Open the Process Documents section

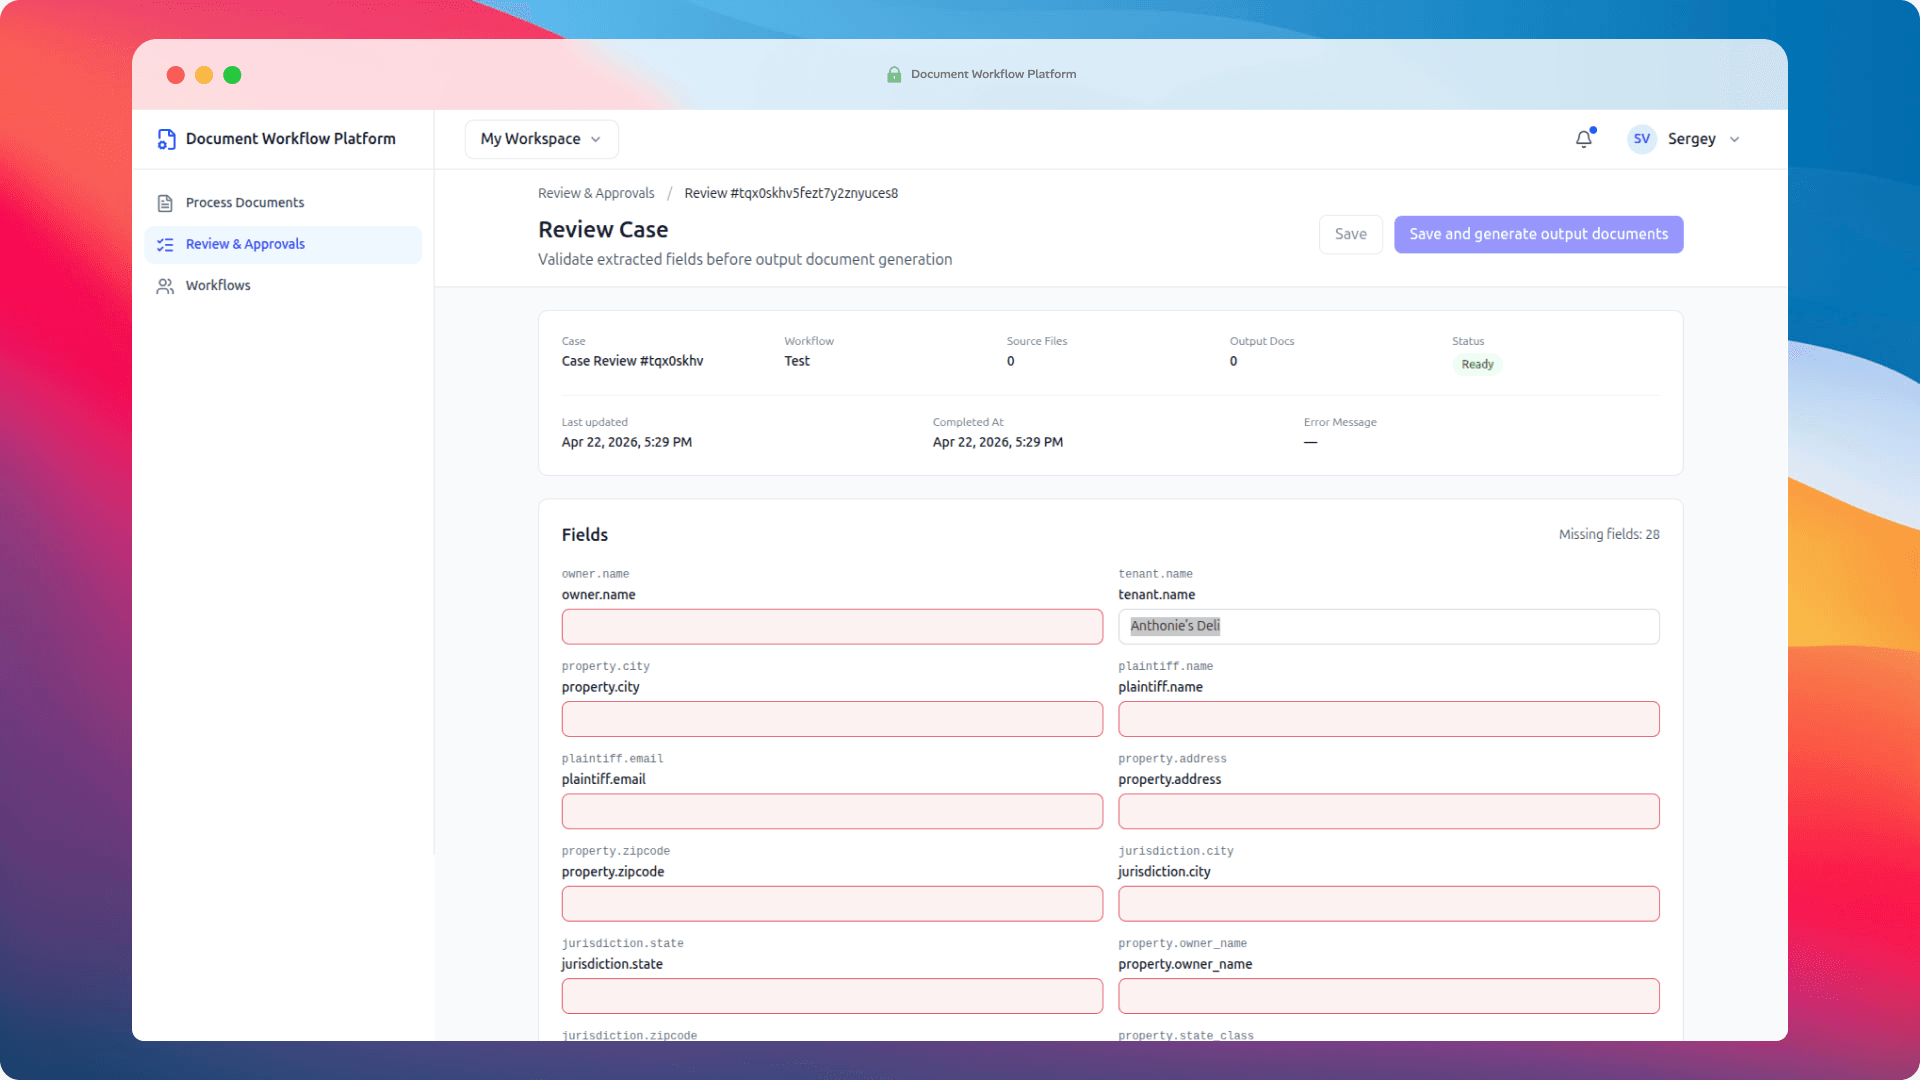click(244, 202)
